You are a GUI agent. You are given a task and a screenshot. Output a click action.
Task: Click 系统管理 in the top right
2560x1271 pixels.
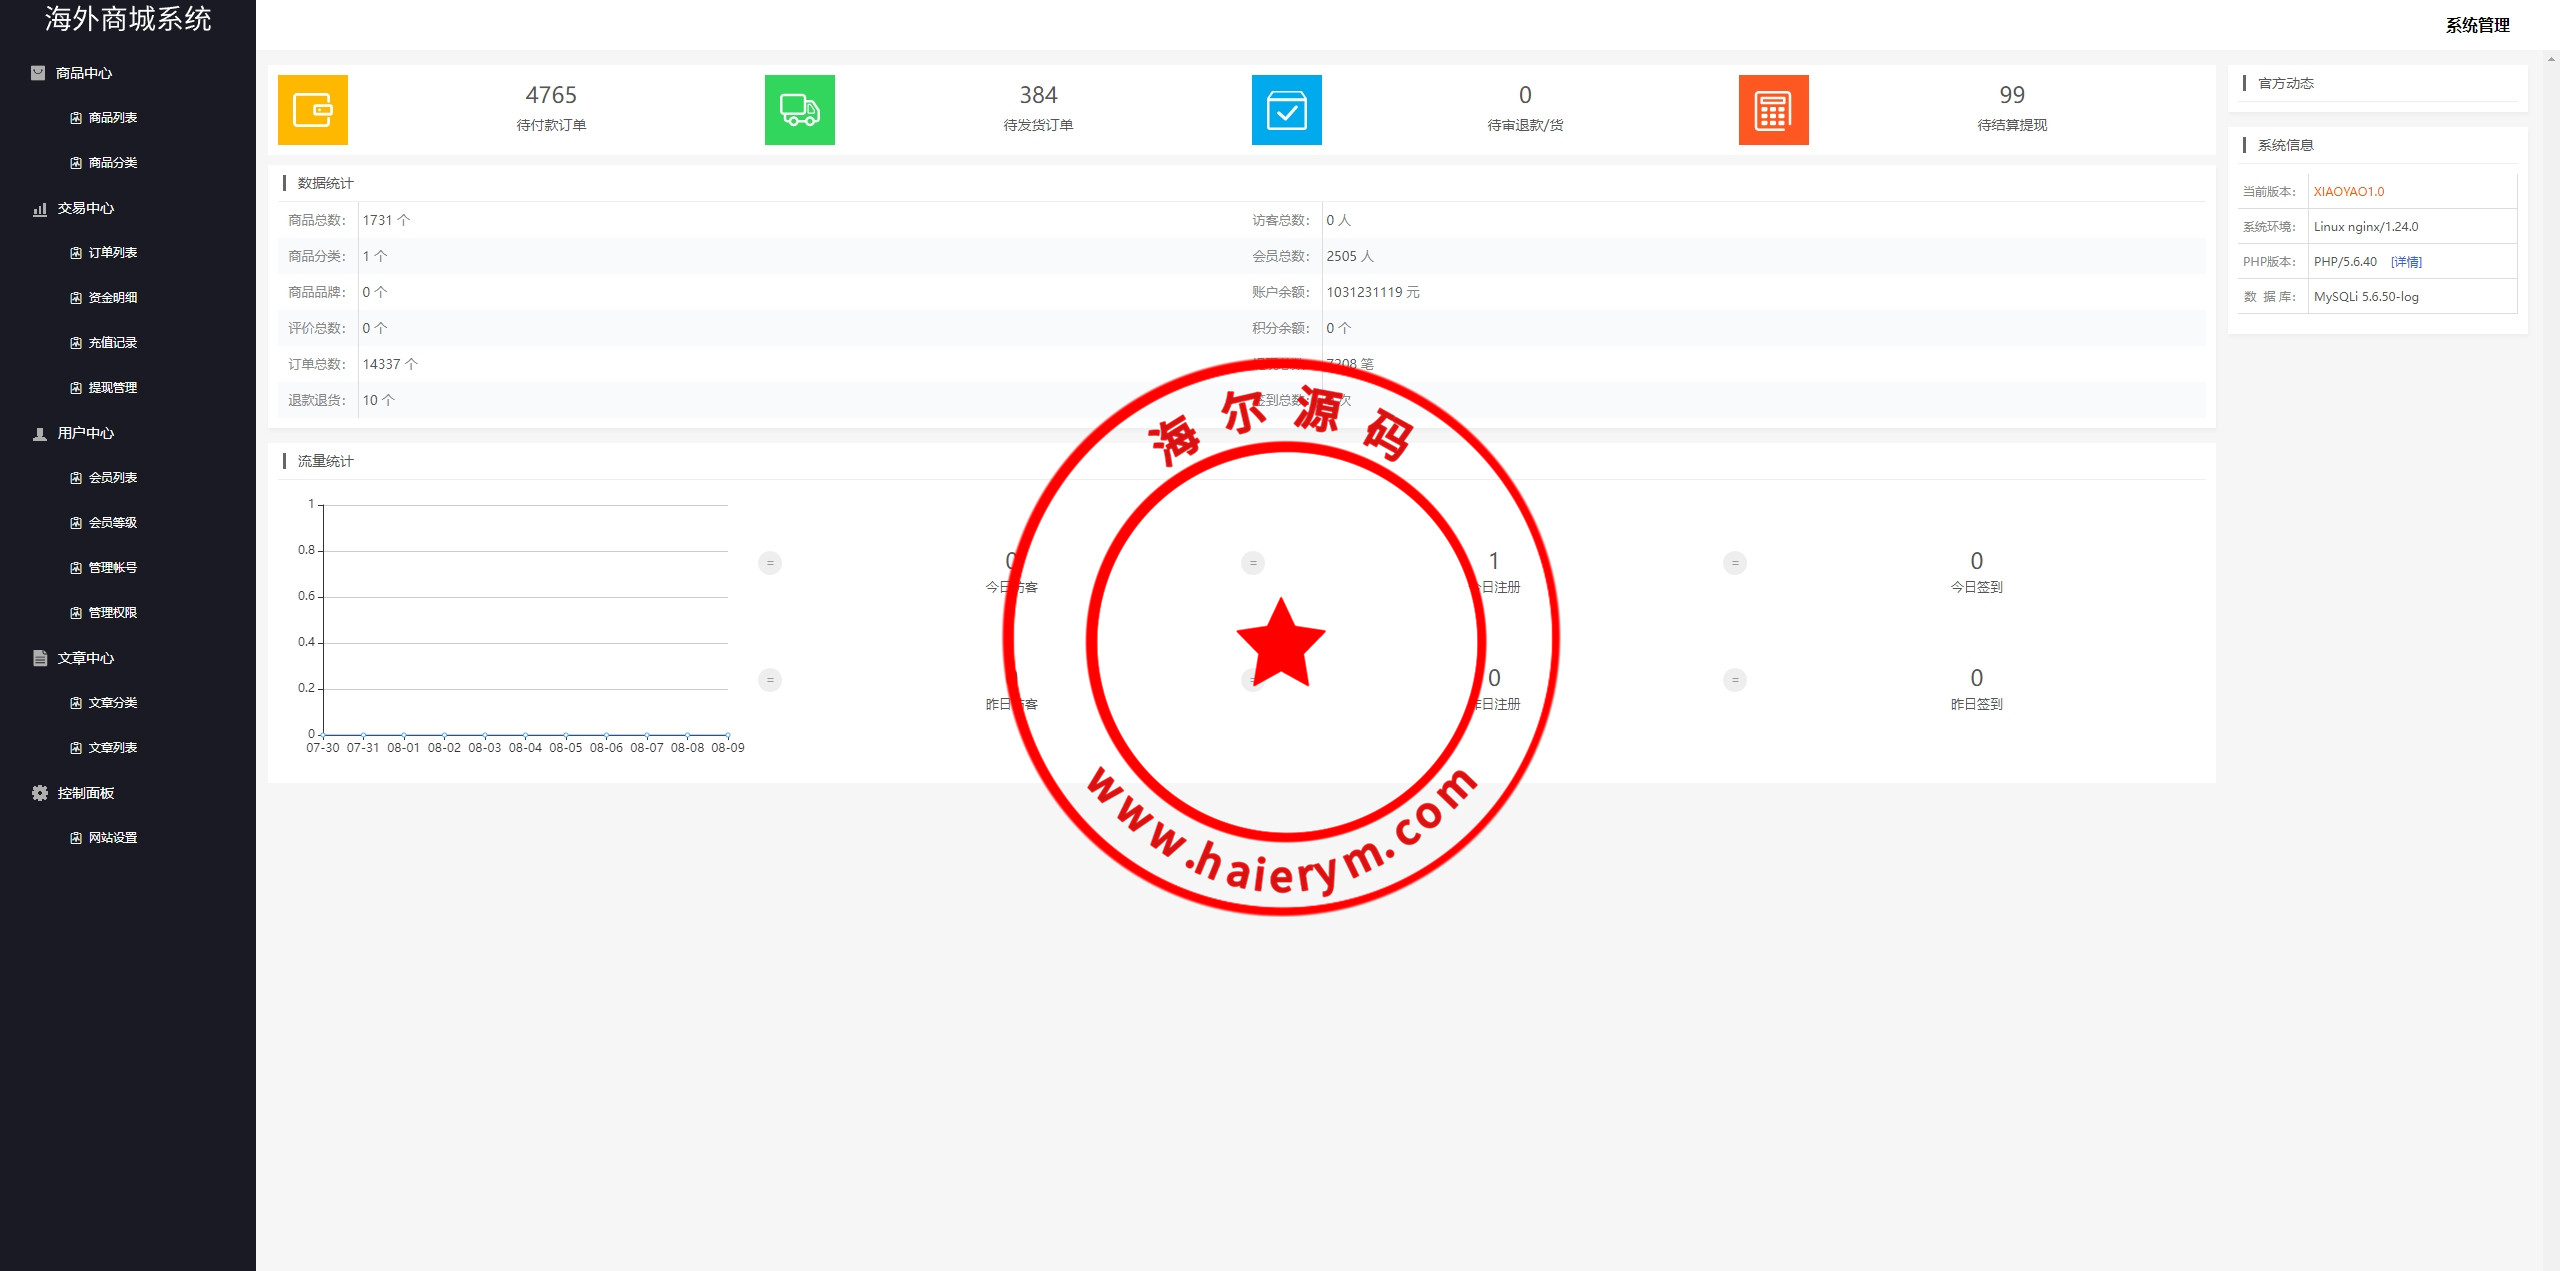2477,26
